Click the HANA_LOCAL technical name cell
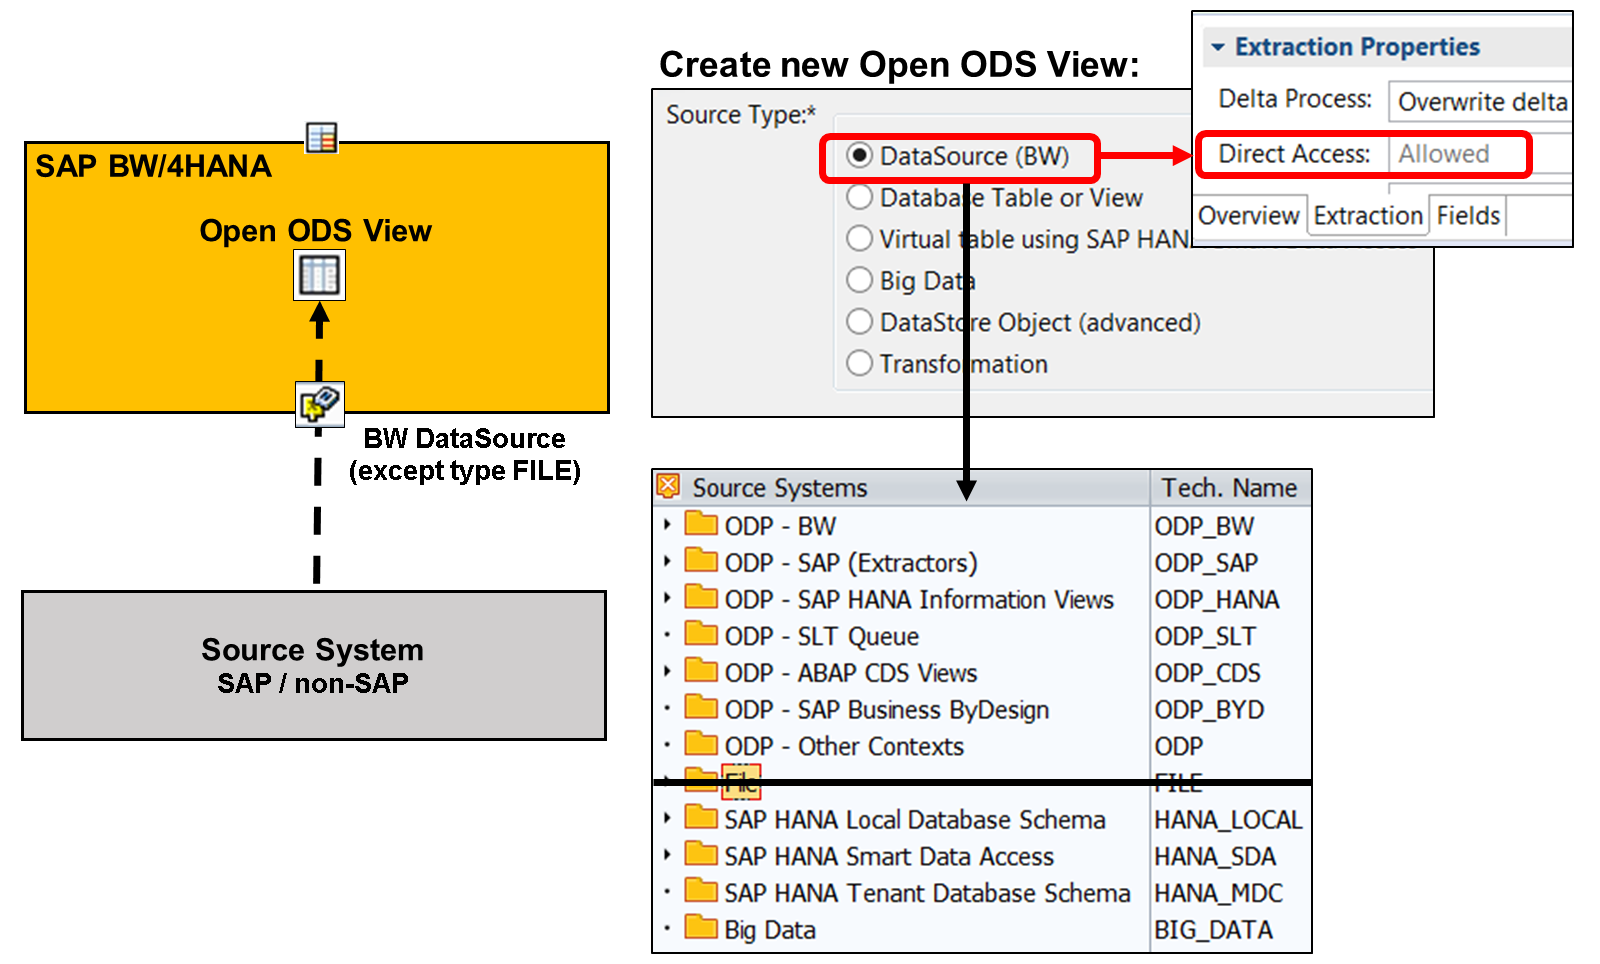Screen dimensions: 1600x964 click(1228, 820)
